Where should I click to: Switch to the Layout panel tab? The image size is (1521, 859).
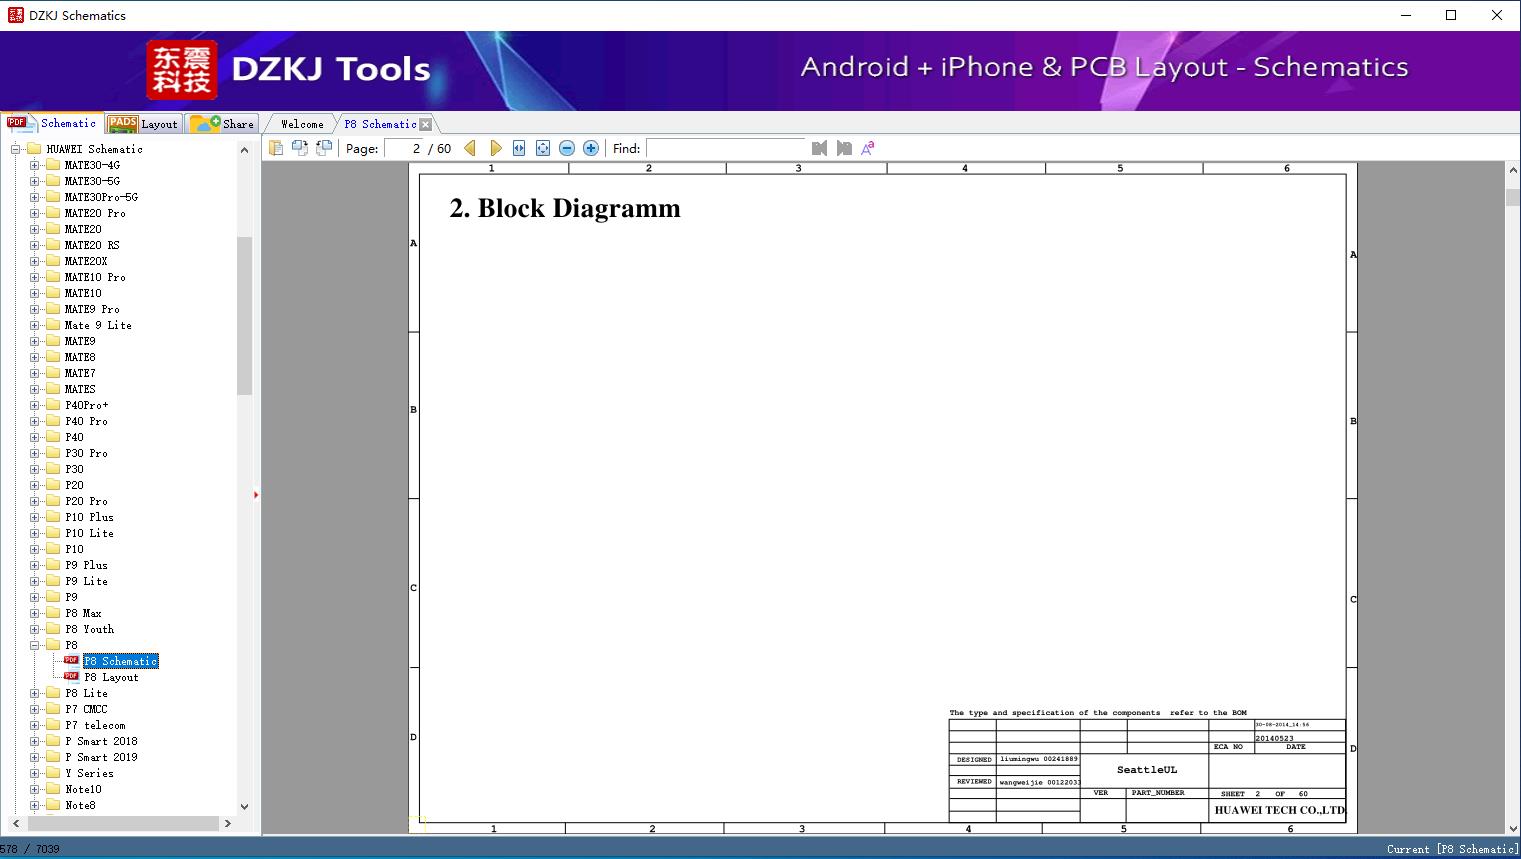point(143,124)
